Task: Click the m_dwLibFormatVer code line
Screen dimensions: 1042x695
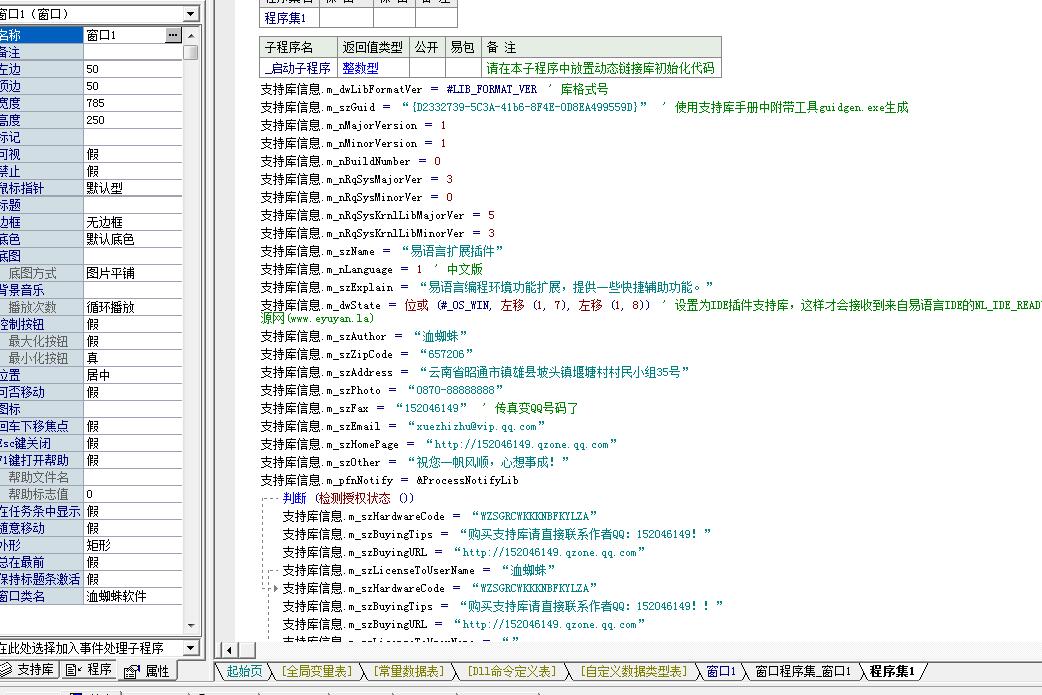Action: [434, 89]
